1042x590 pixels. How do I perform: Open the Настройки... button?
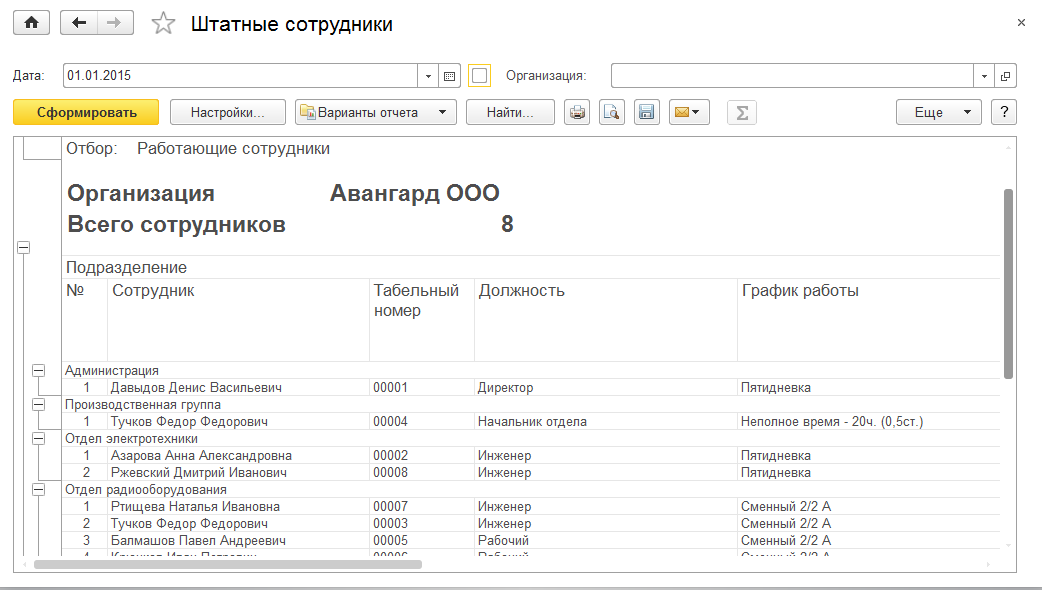click(x=228, y=112)
